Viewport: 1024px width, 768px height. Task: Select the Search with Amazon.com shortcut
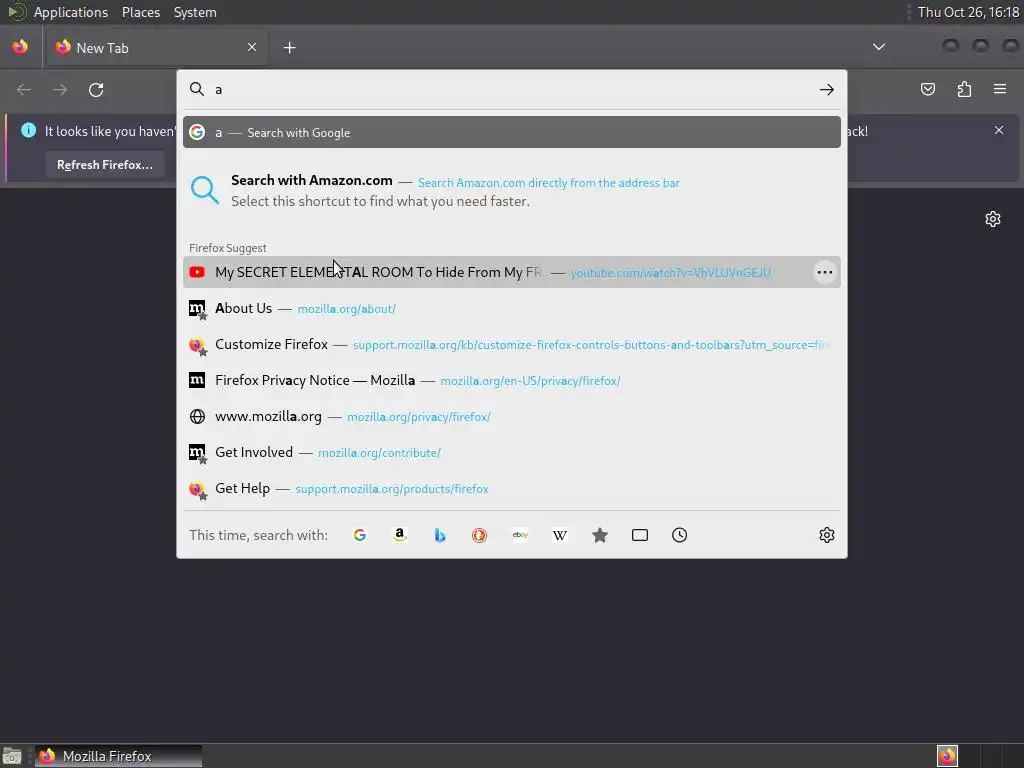point(511,190)
